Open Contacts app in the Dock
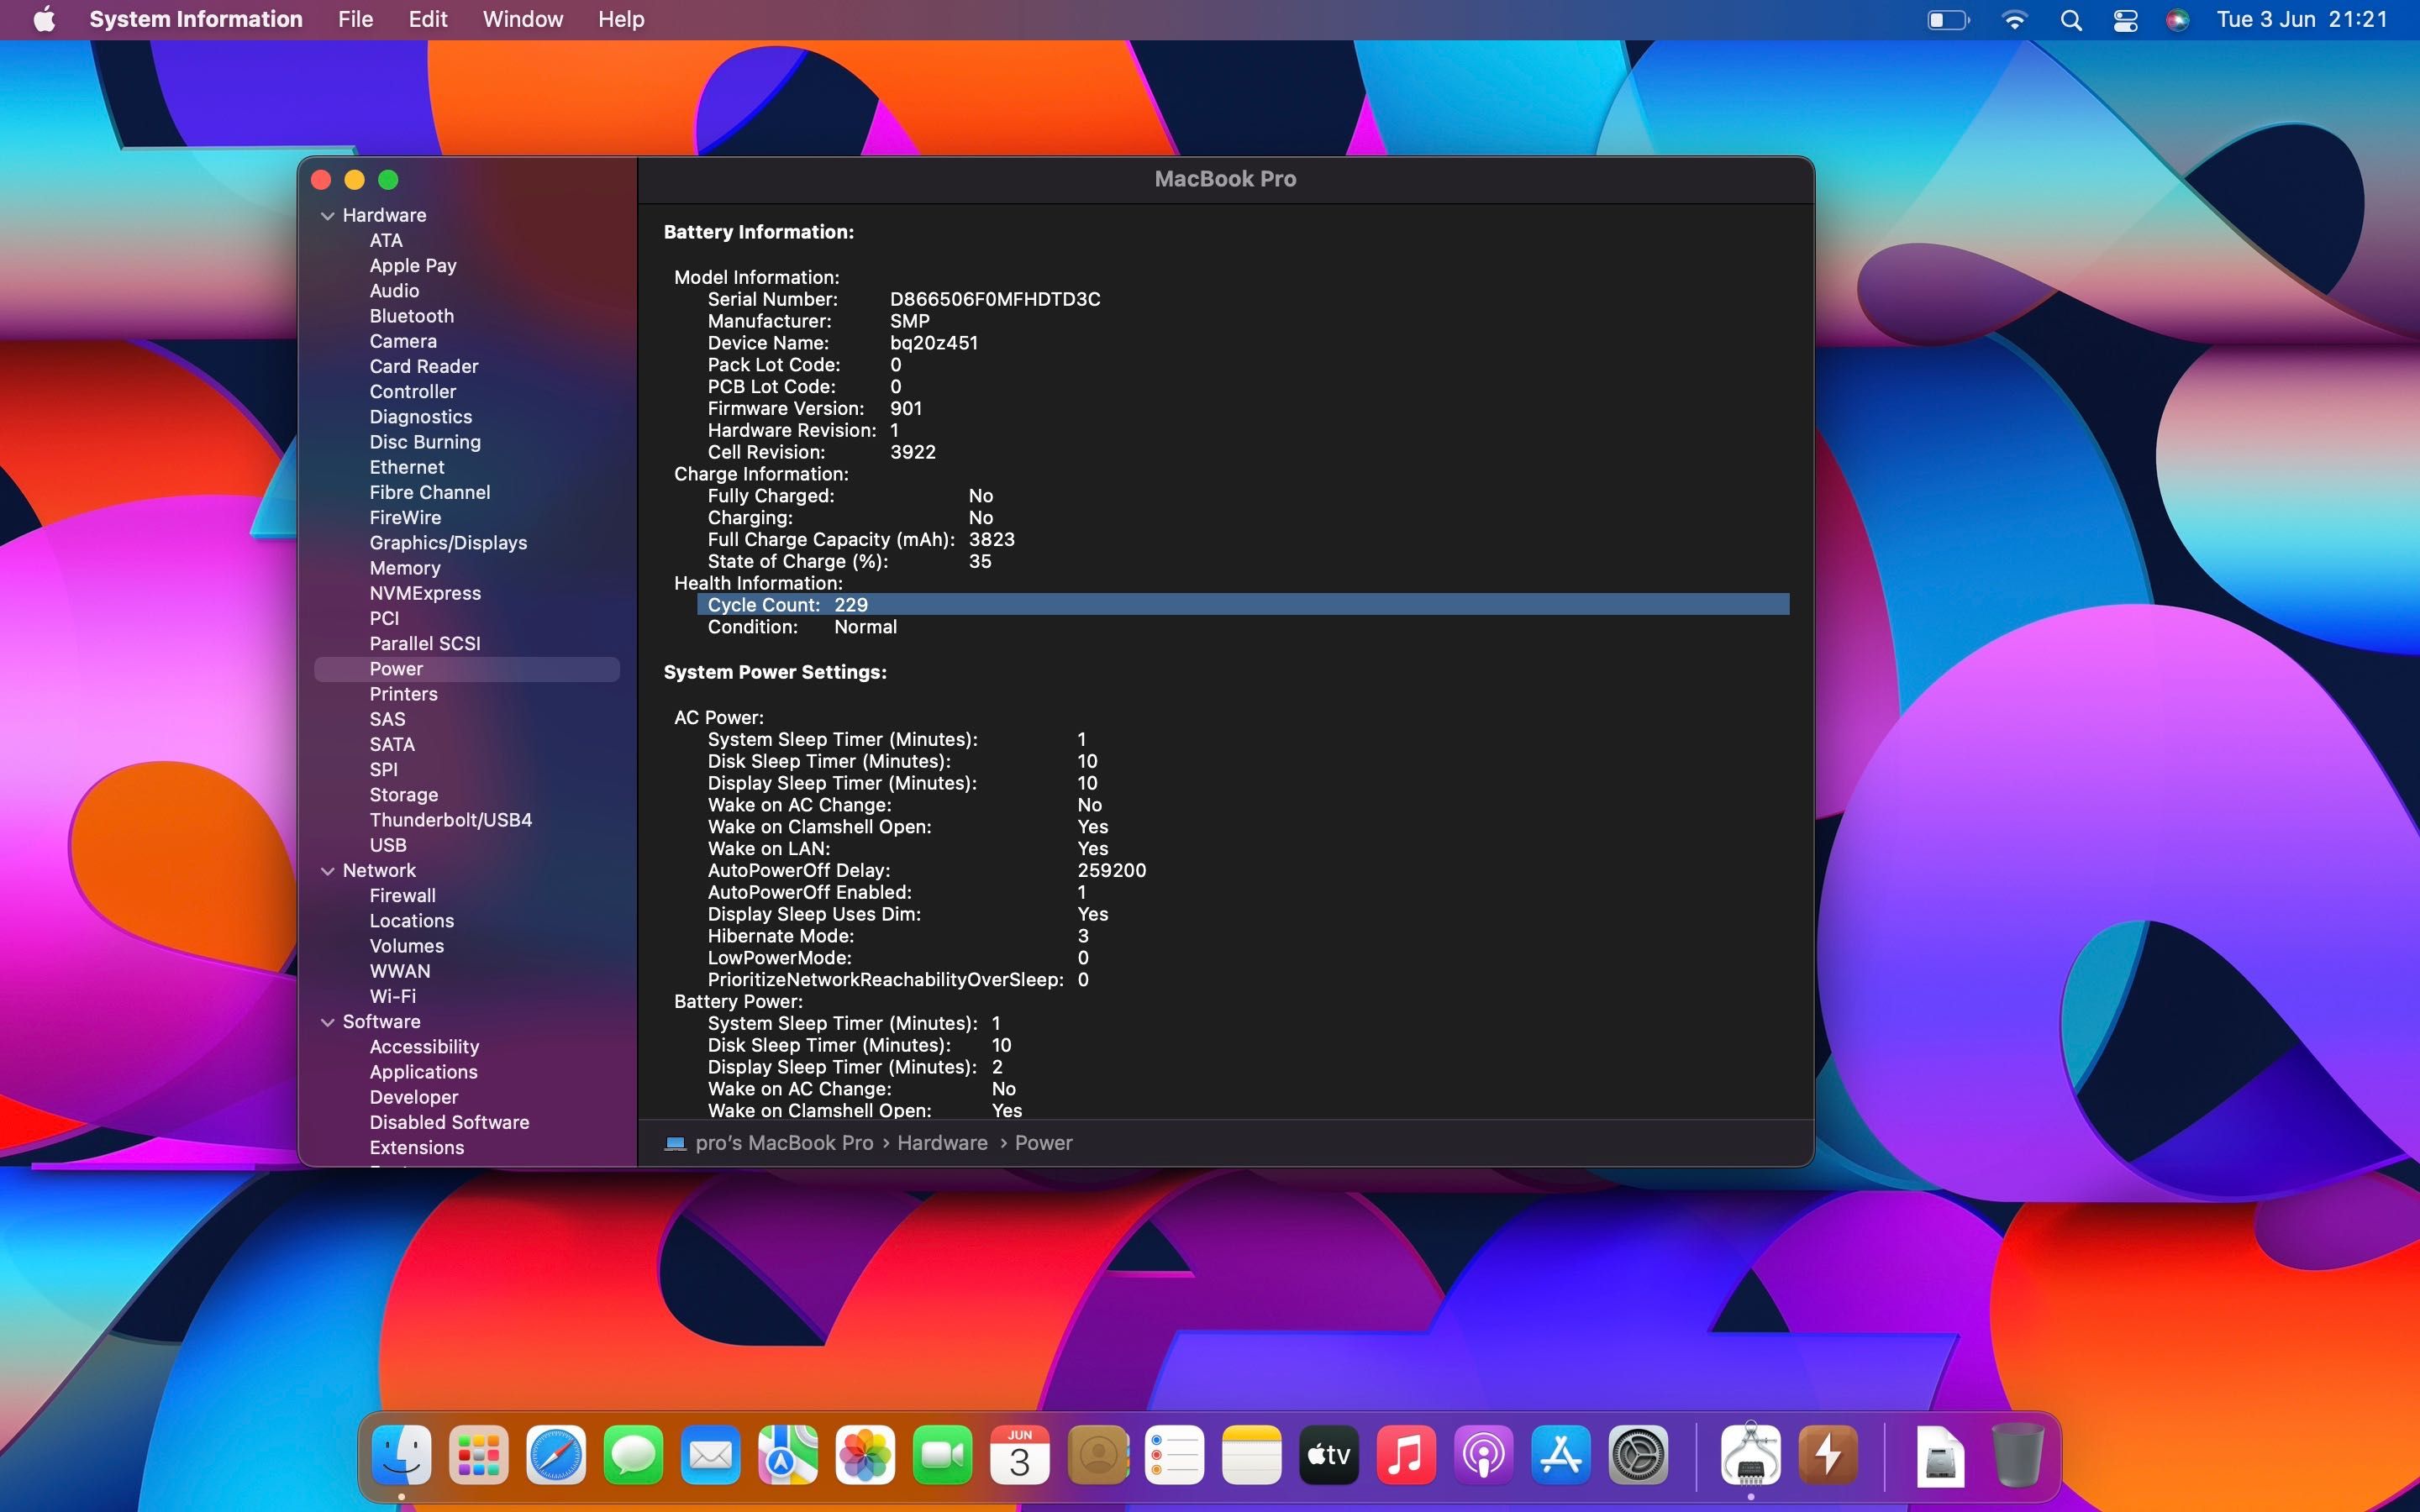Screen dimensions: 2420x1512 coord(1097,1455)
